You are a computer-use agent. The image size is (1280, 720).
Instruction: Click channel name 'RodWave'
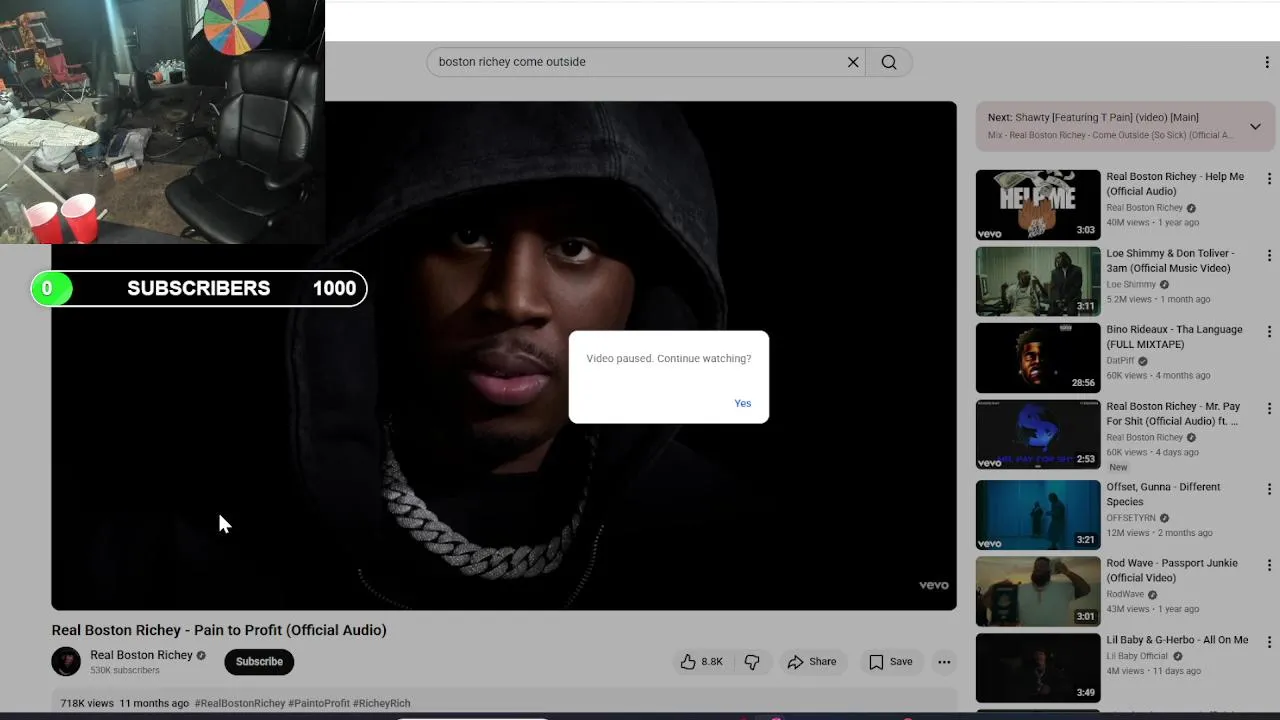pos(1125,594)
